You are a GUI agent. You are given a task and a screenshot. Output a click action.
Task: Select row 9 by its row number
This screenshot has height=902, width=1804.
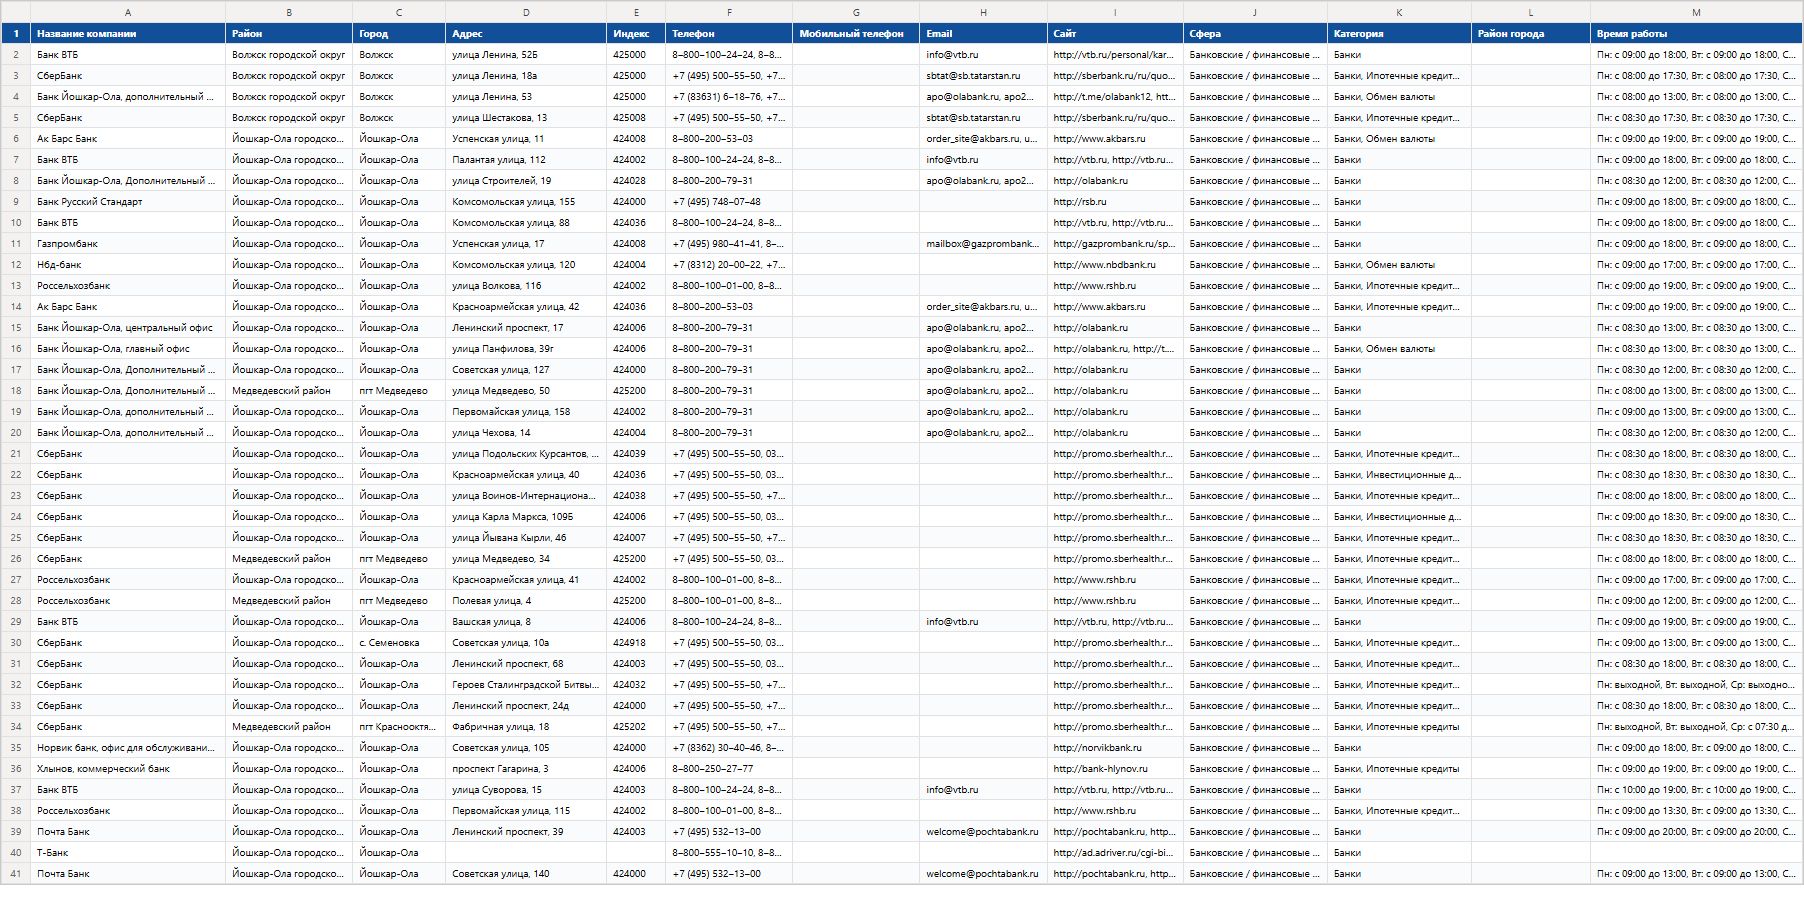click(16, 202)
